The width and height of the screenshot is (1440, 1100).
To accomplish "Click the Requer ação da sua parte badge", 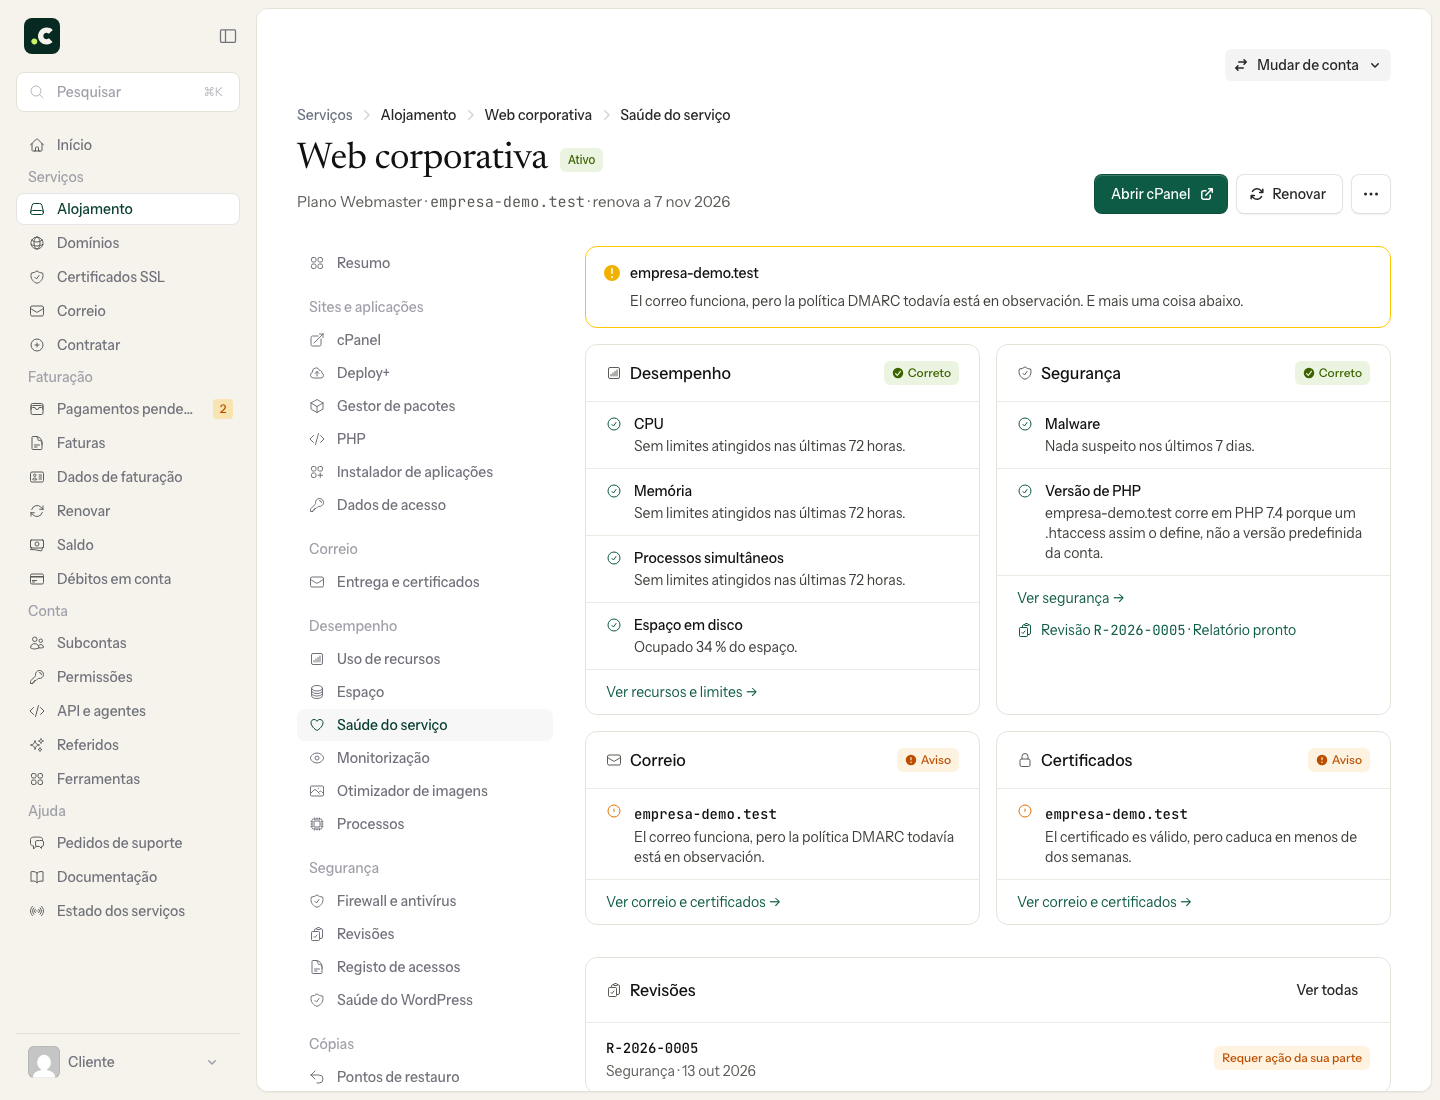I will pyautogui.click(x=1292, y=1058).
